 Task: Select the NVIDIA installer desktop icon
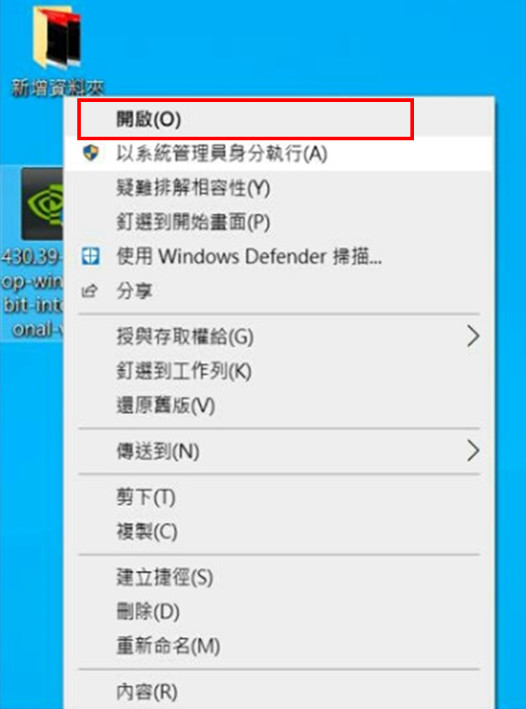[42, 204]
